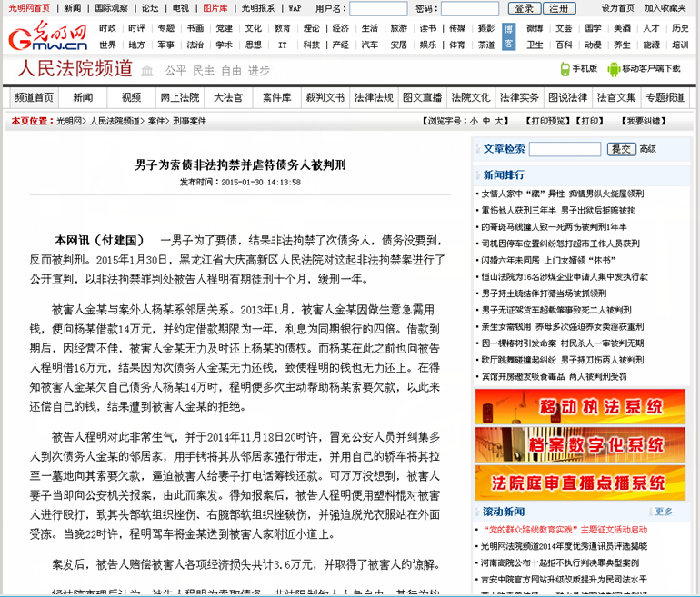Open the 法律法规 channel tab
Image resolution: width=700 pixels, height=597 pixels.
pos(374,97)
